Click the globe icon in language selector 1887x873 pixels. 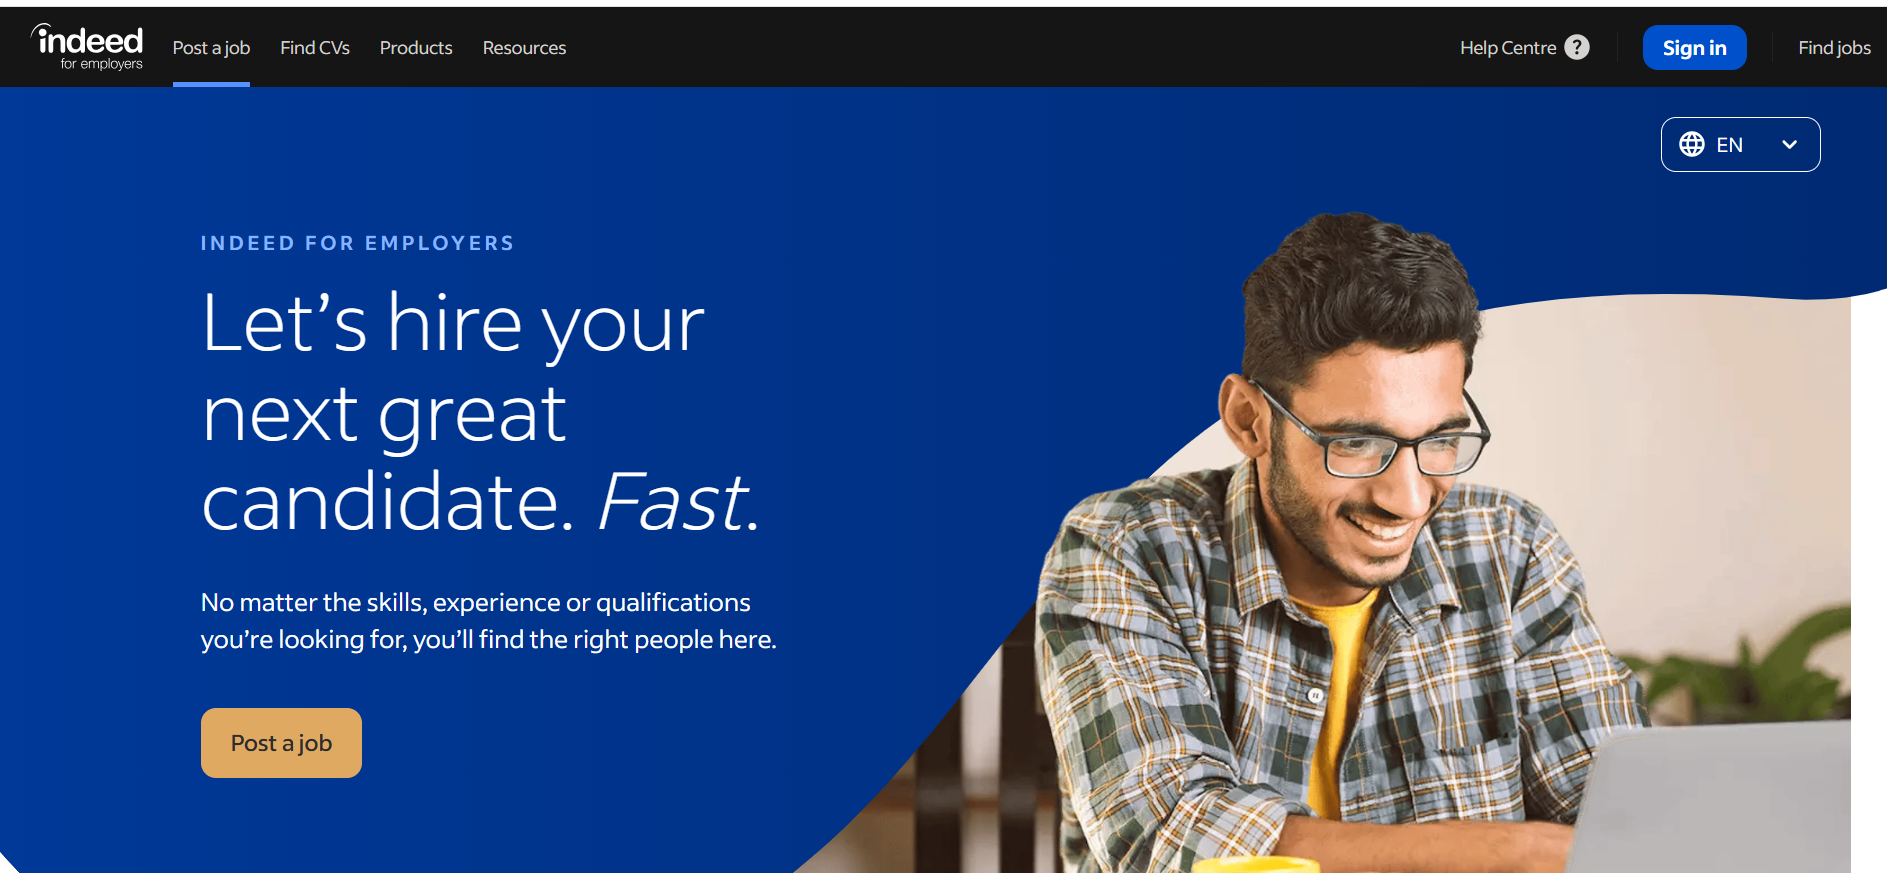(1692, 144)
